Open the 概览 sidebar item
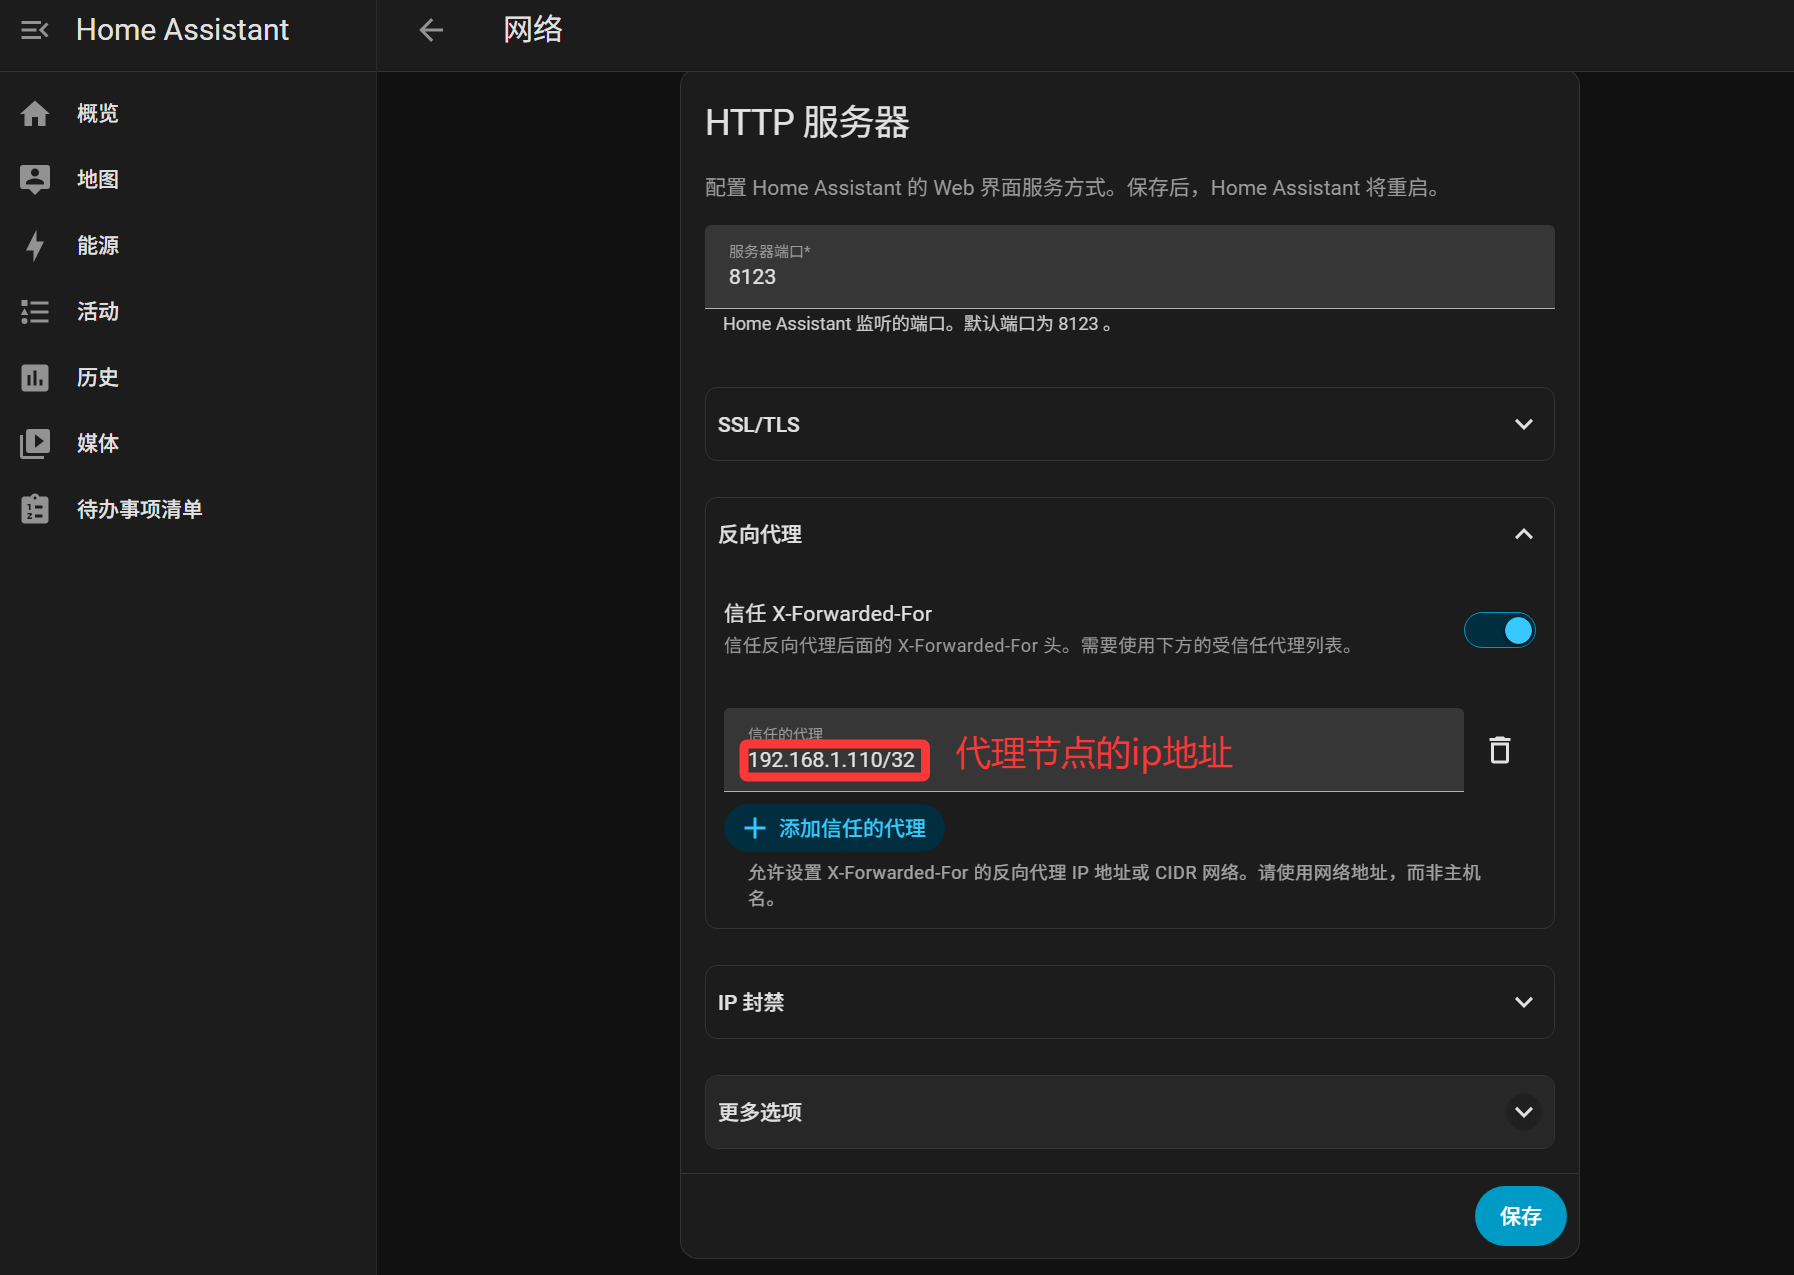 [x=188, y=114]
